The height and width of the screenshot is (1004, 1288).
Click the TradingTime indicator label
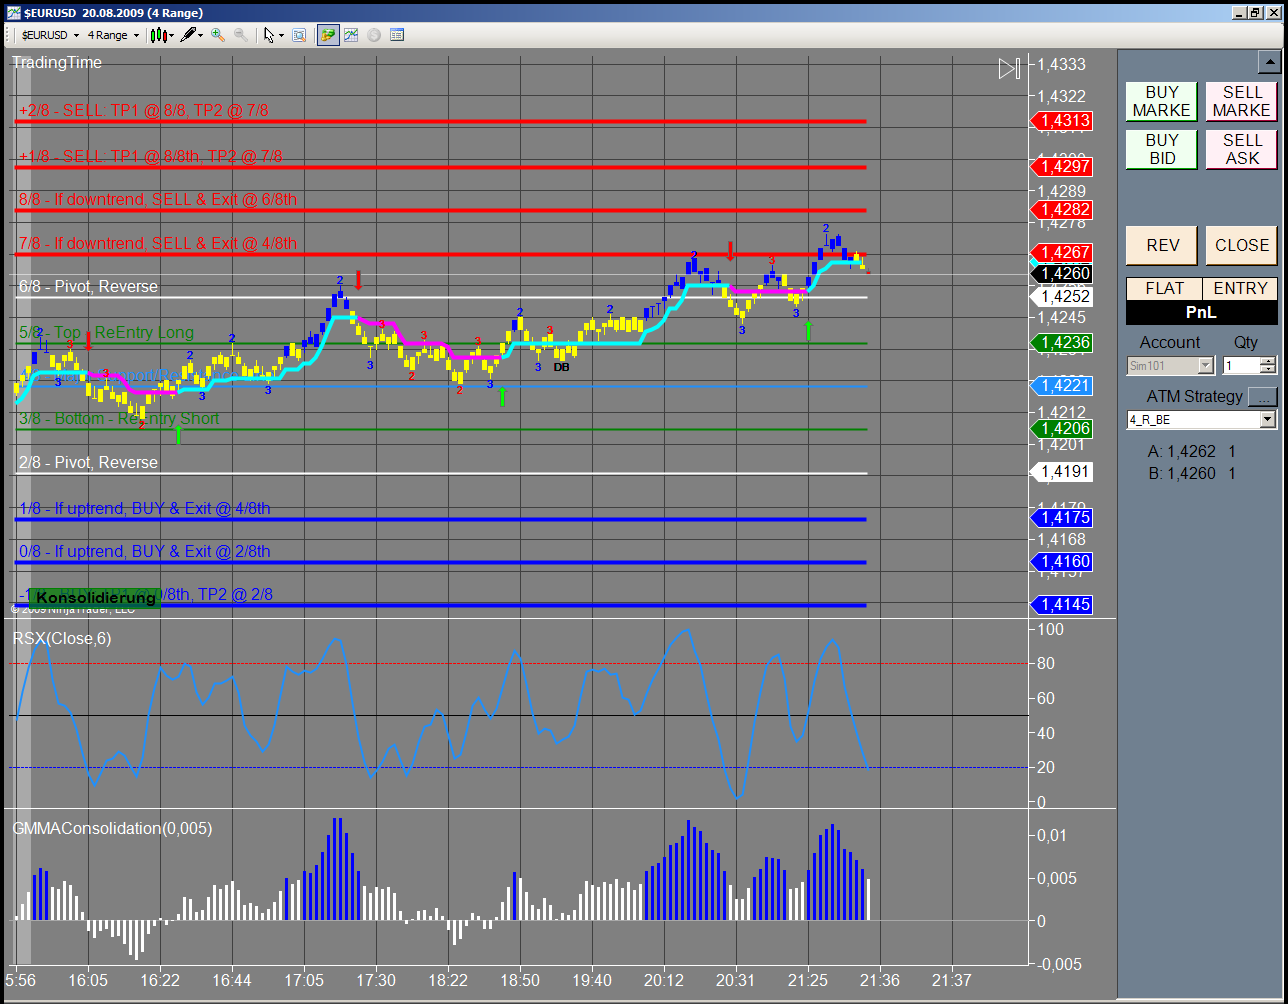tap(57, 62)
